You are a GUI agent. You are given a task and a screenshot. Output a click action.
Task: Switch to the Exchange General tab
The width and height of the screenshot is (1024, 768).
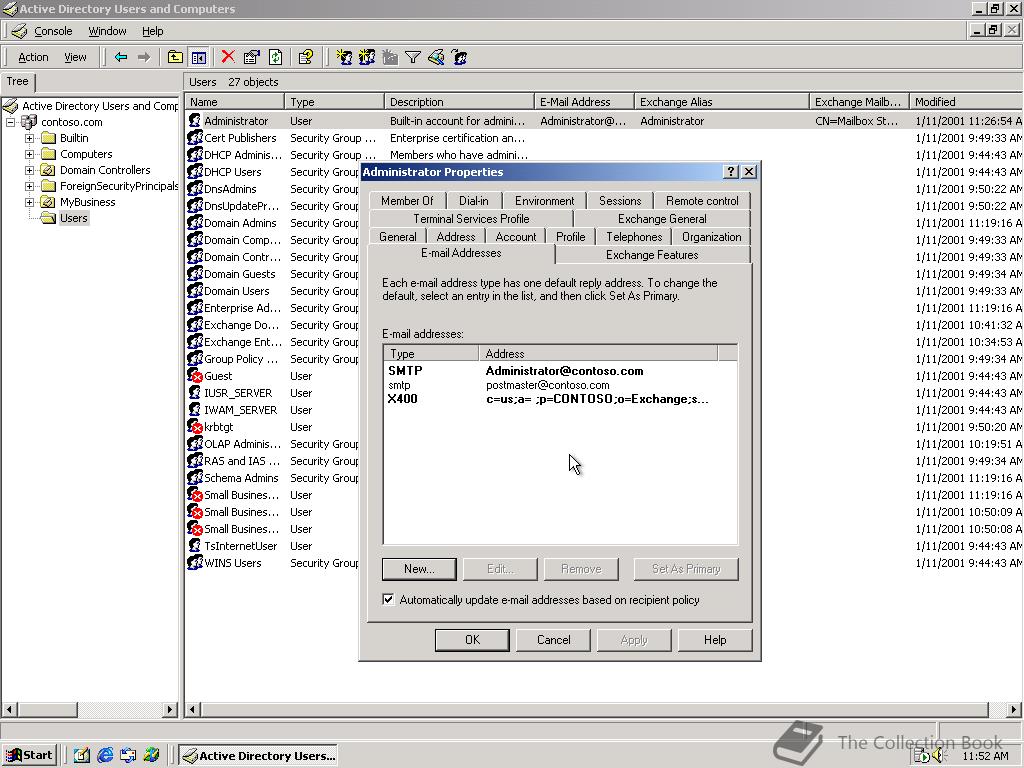pos(662,219)
